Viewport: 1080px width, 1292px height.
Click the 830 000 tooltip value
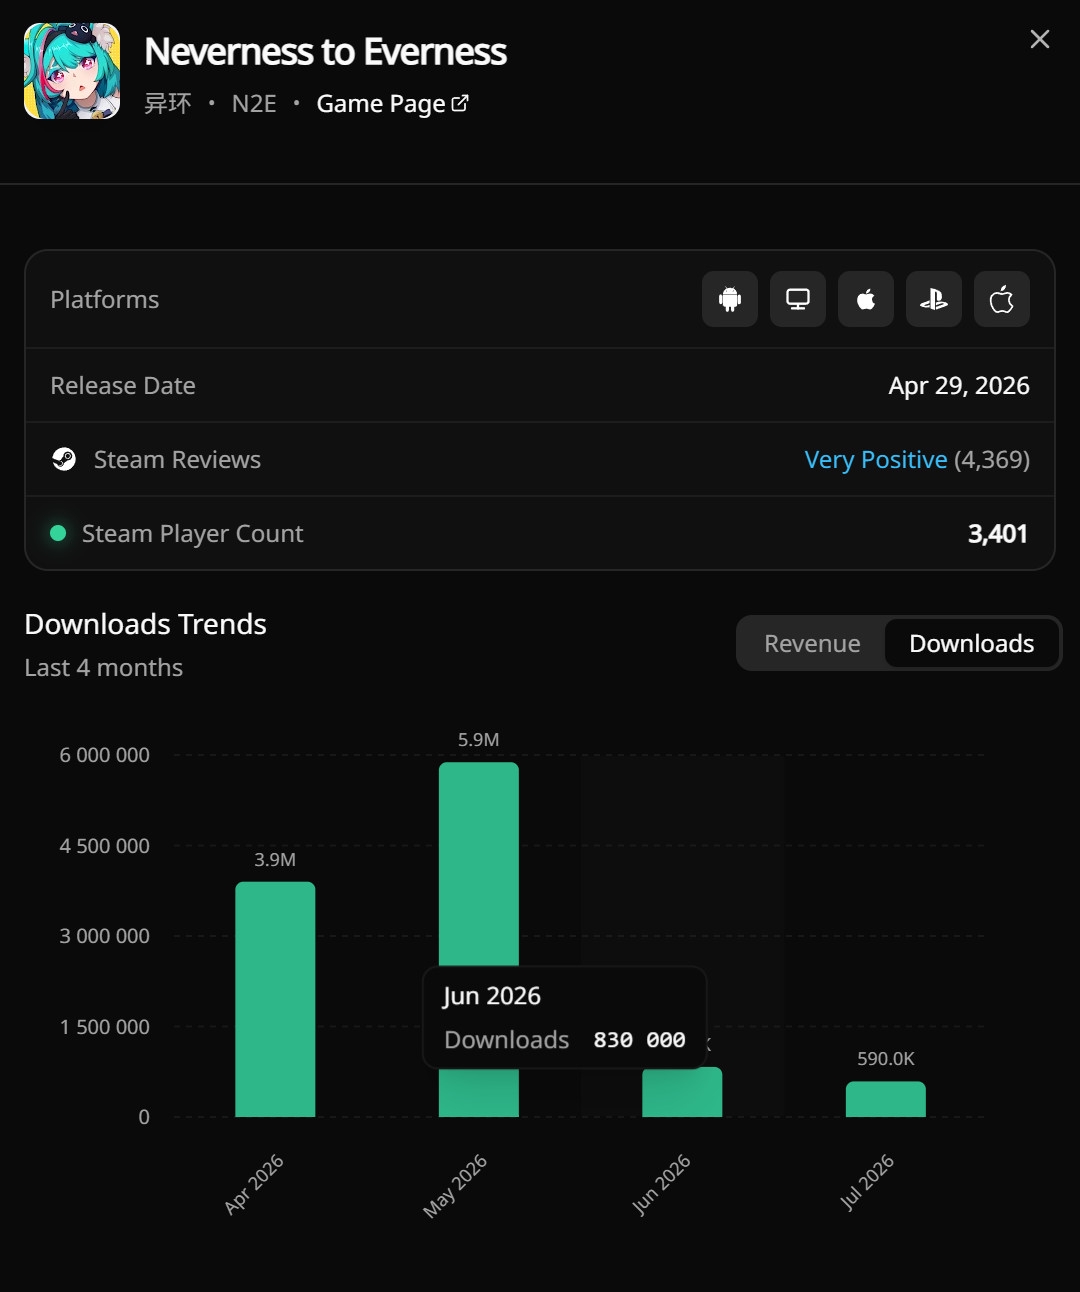pos(639,1040)
